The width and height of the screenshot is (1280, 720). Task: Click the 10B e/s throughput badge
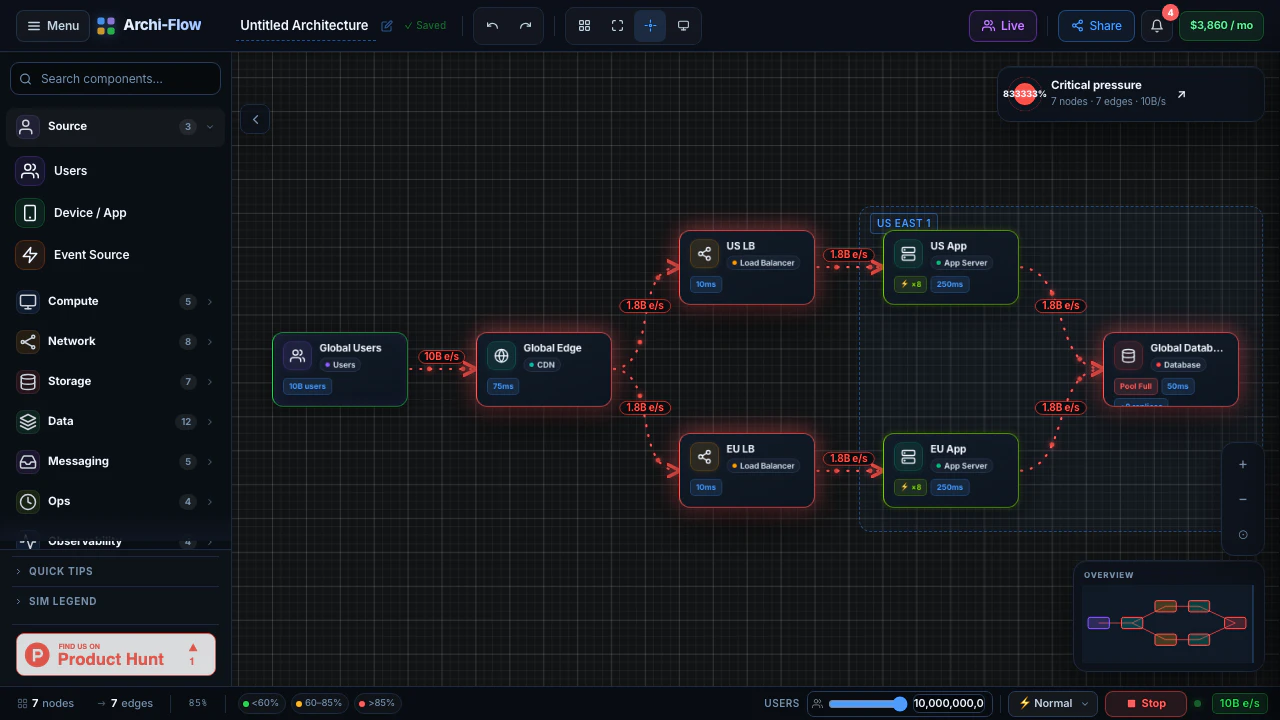tap(1240, 704)
